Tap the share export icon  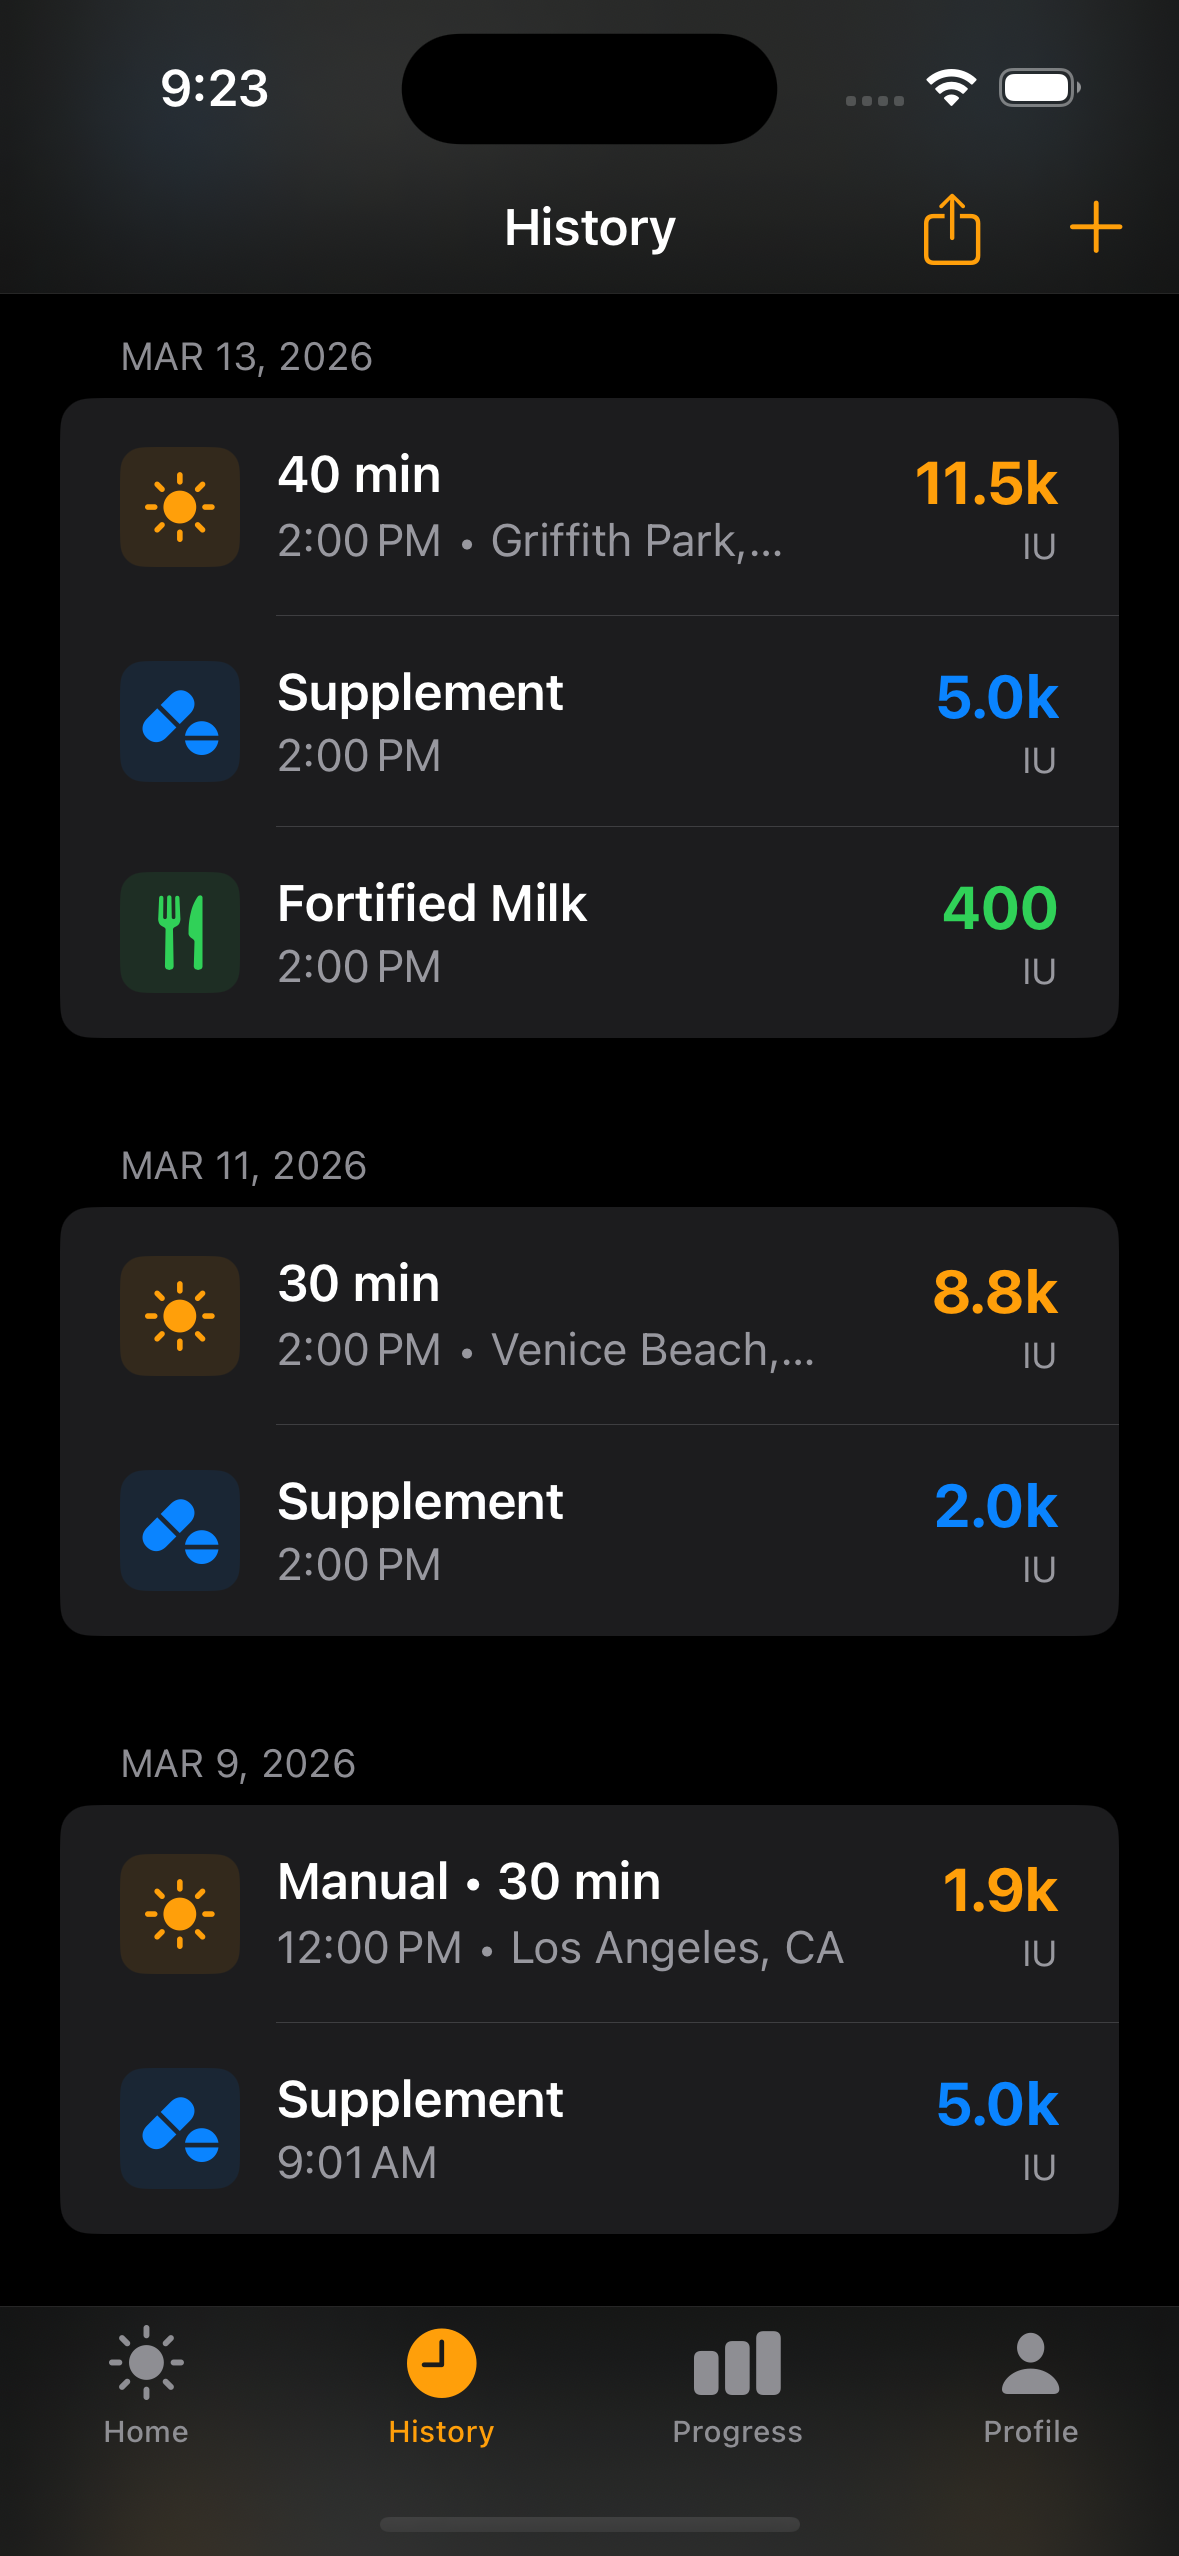tap(951, 229)
